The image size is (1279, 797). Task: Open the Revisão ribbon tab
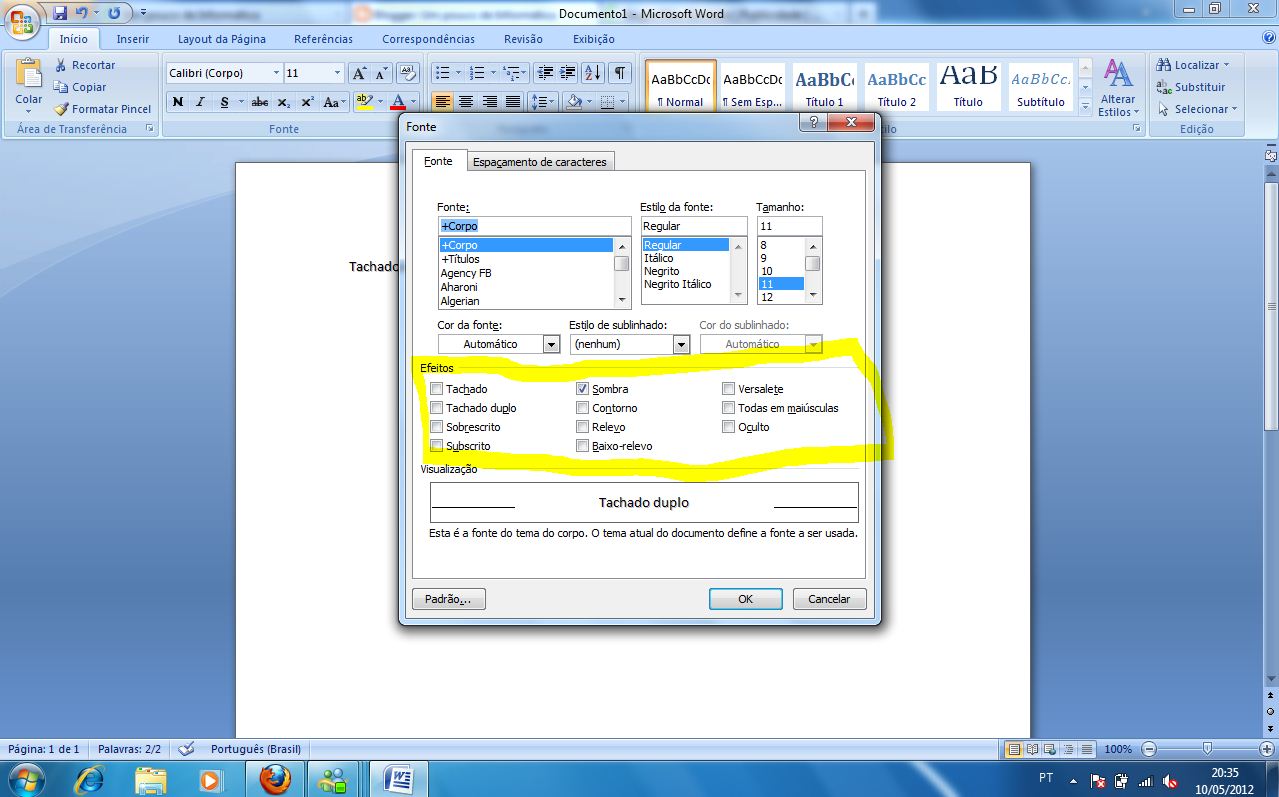pyautogui.click(x=523, y=39)
